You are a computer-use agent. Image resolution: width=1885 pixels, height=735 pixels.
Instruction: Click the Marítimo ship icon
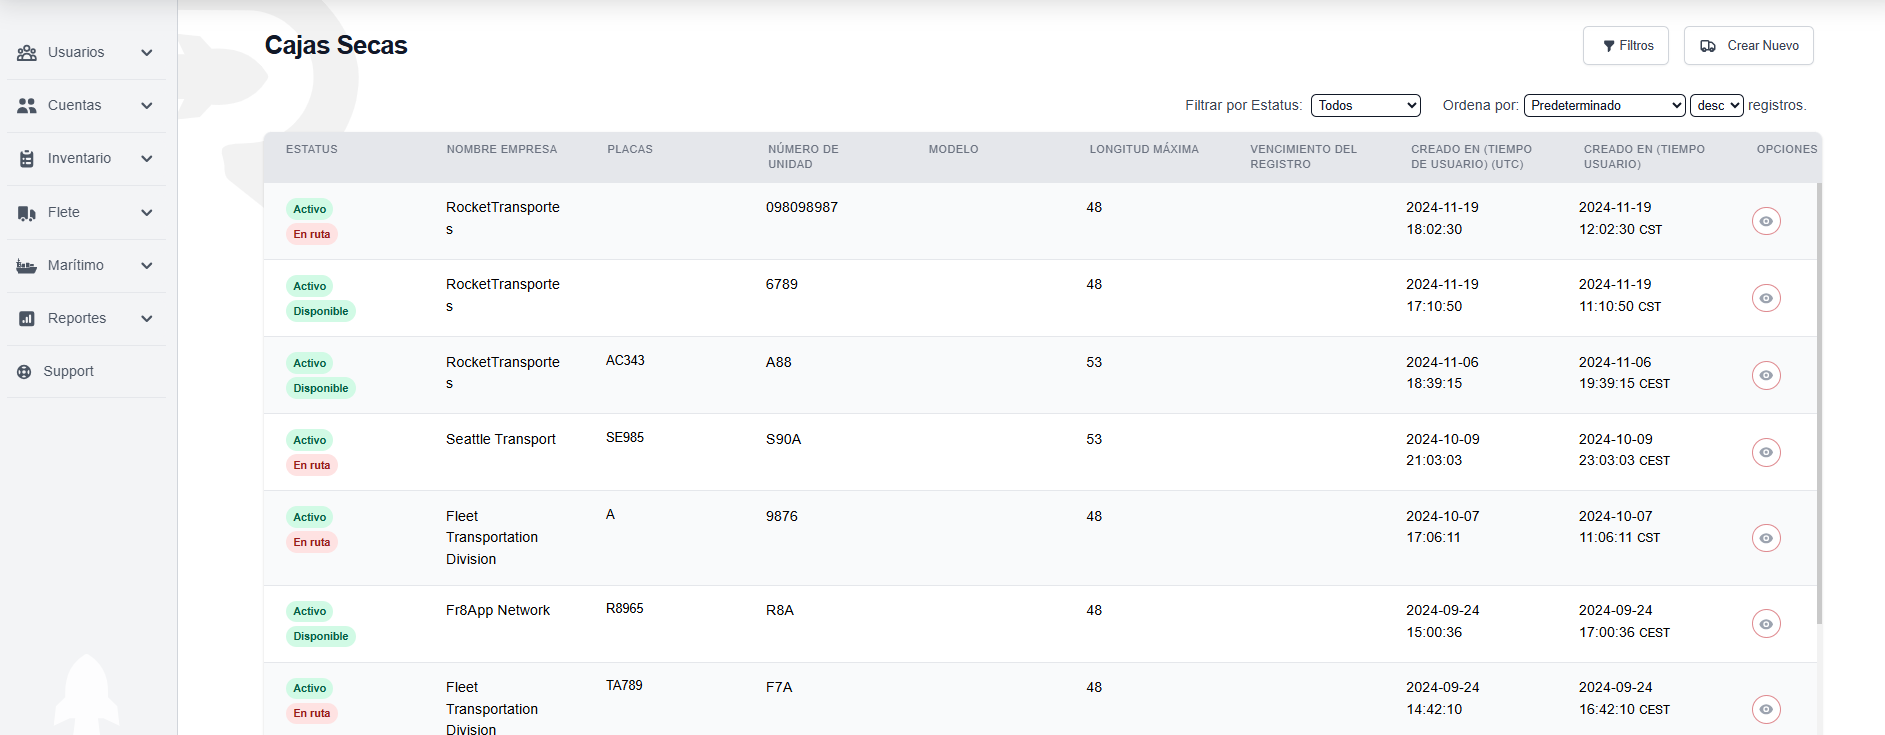27,266
